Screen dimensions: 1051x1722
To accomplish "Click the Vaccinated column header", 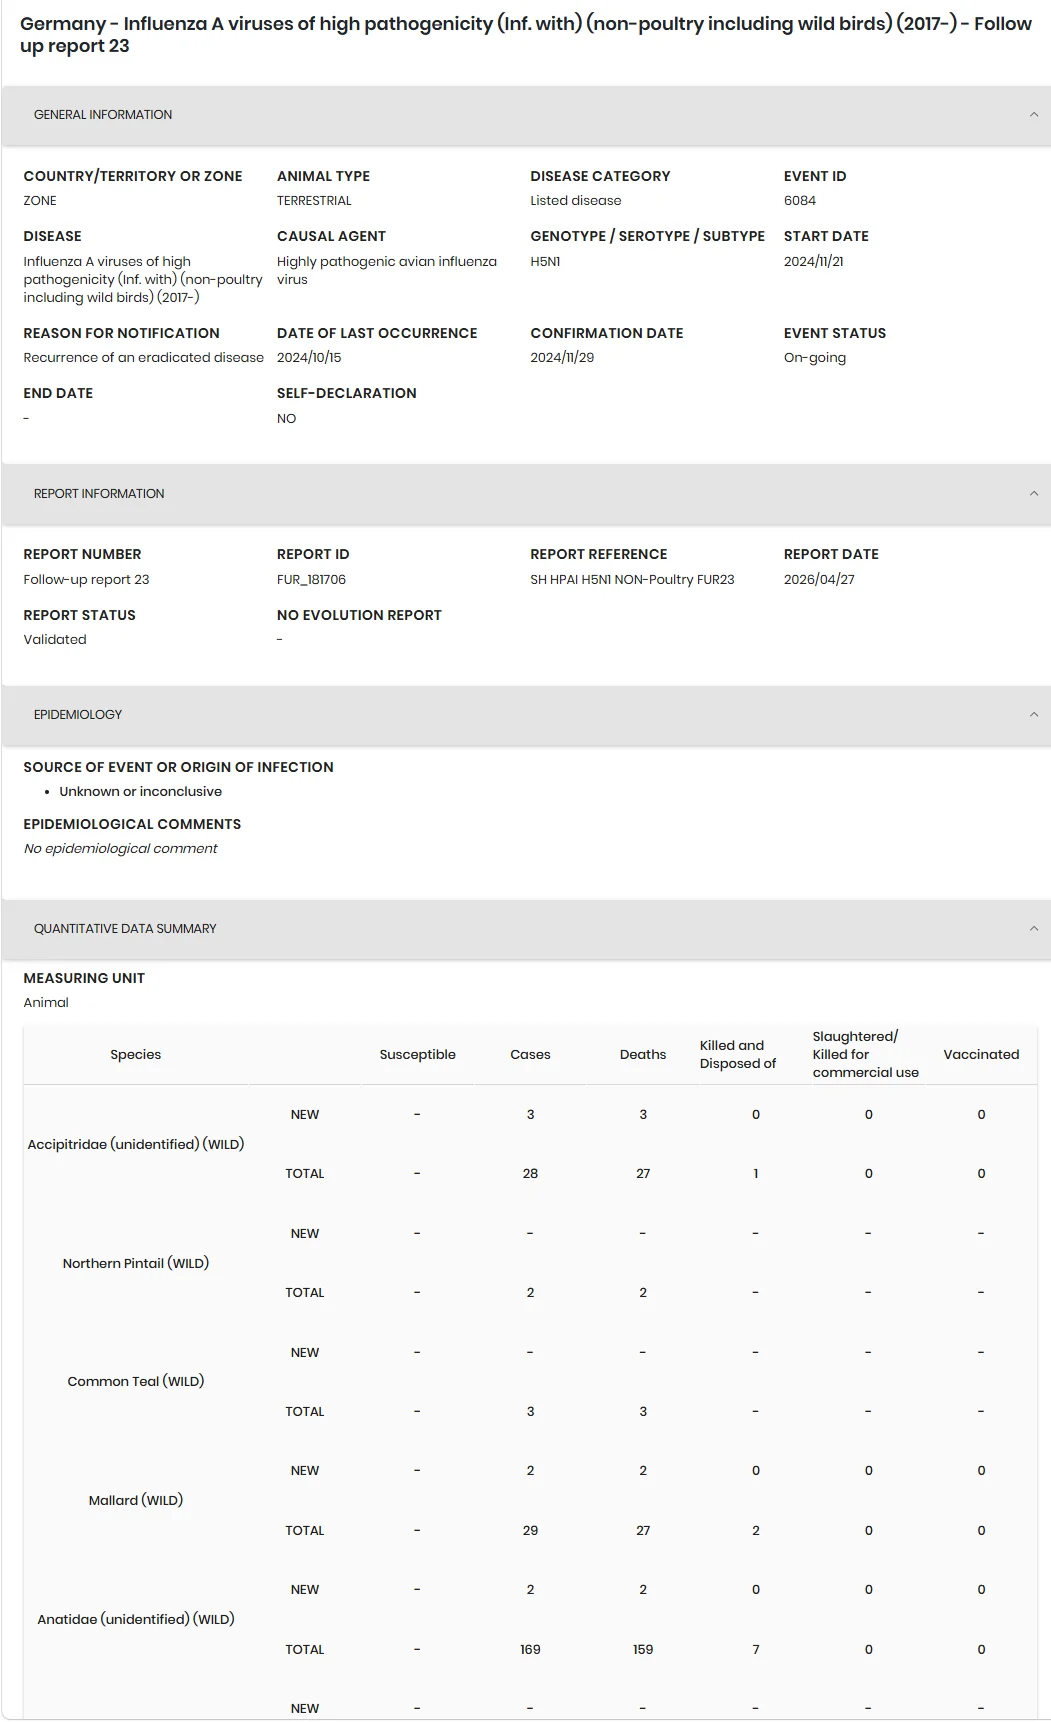I will click(x=981, y=1055).
